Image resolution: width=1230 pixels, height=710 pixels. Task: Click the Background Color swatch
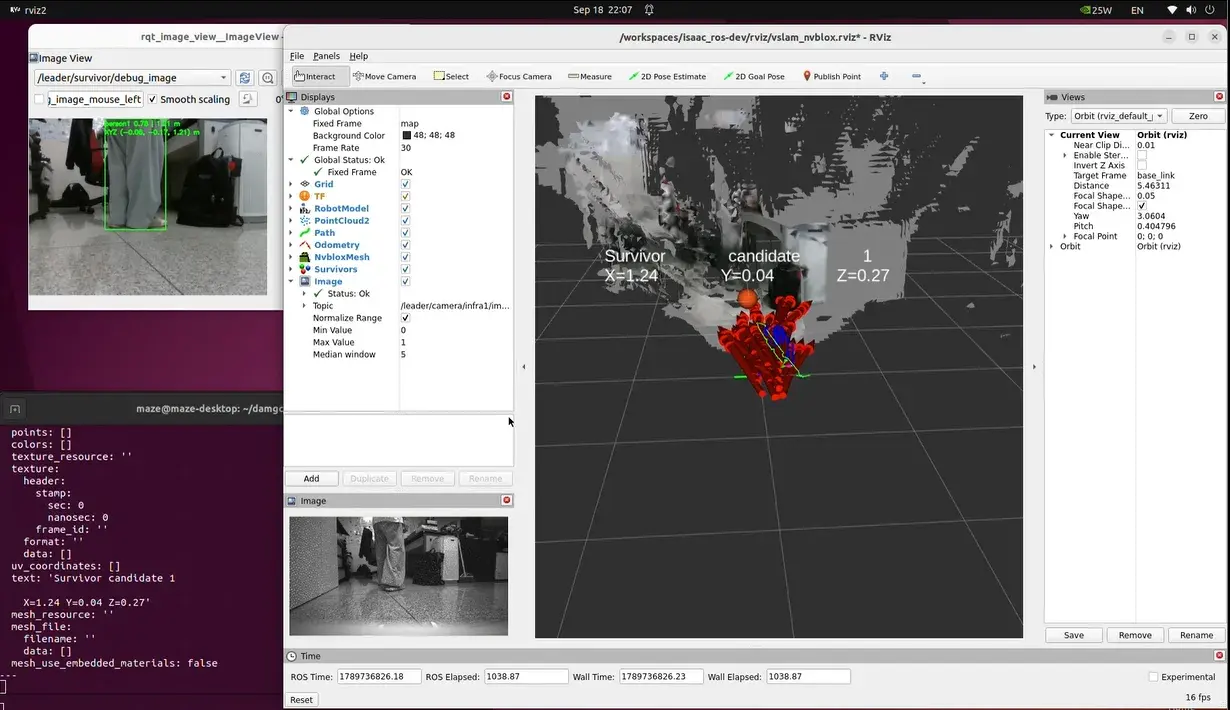[407, 135]
